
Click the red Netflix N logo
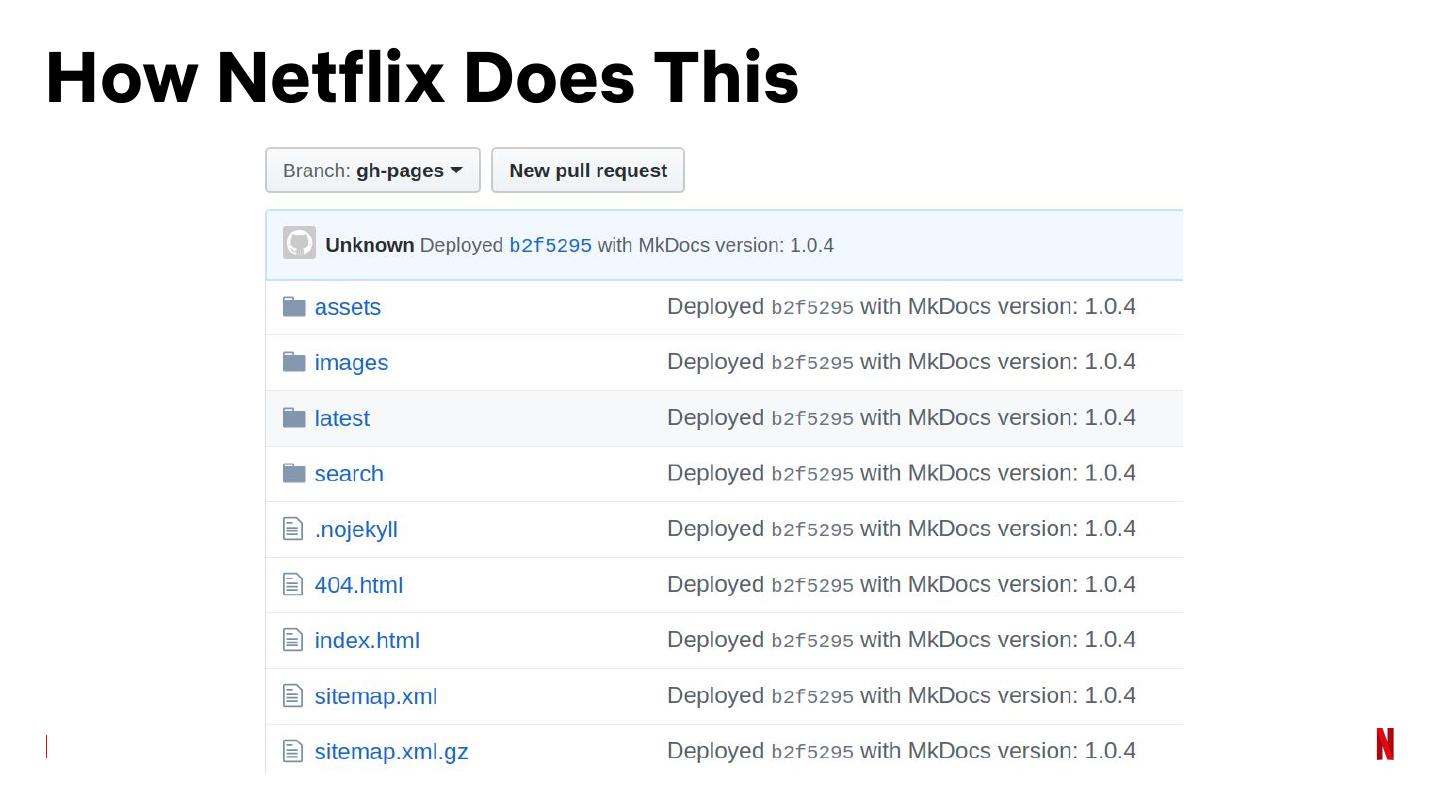click(1385, 744)
